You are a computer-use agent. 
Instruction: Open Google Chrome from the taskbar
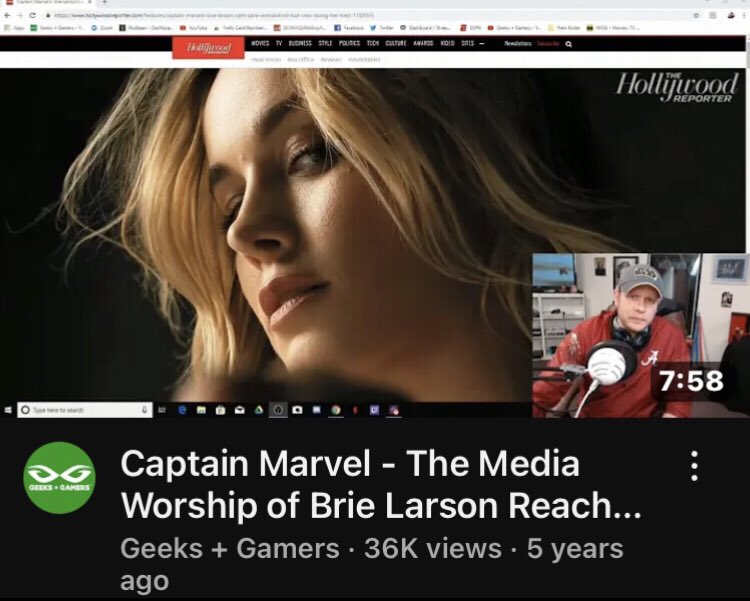pyautogui.click(x=336, y=410)
